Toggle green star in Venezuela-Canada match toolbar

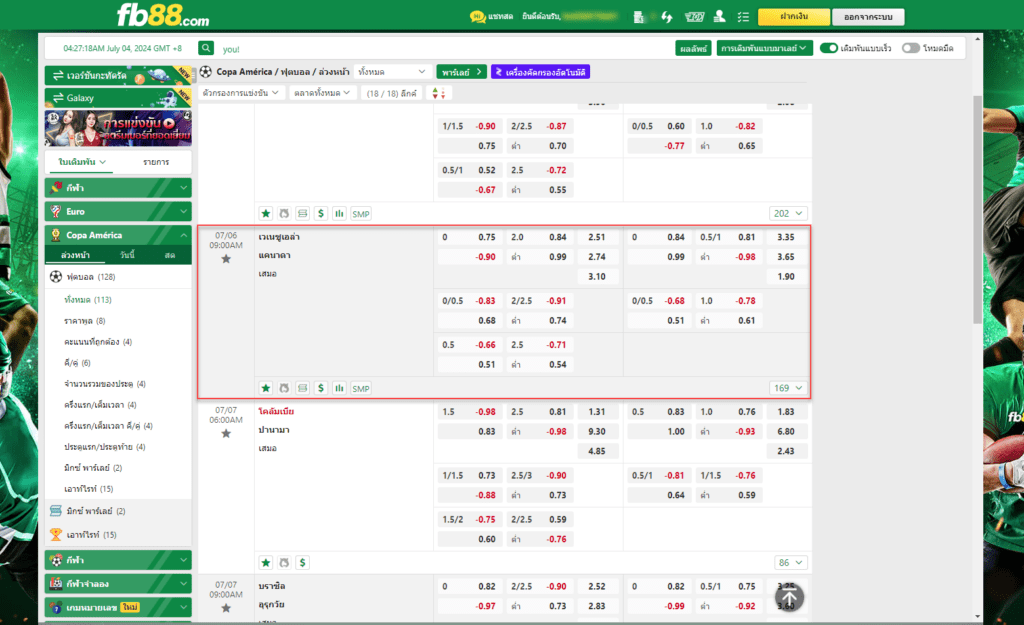point(266,388)
